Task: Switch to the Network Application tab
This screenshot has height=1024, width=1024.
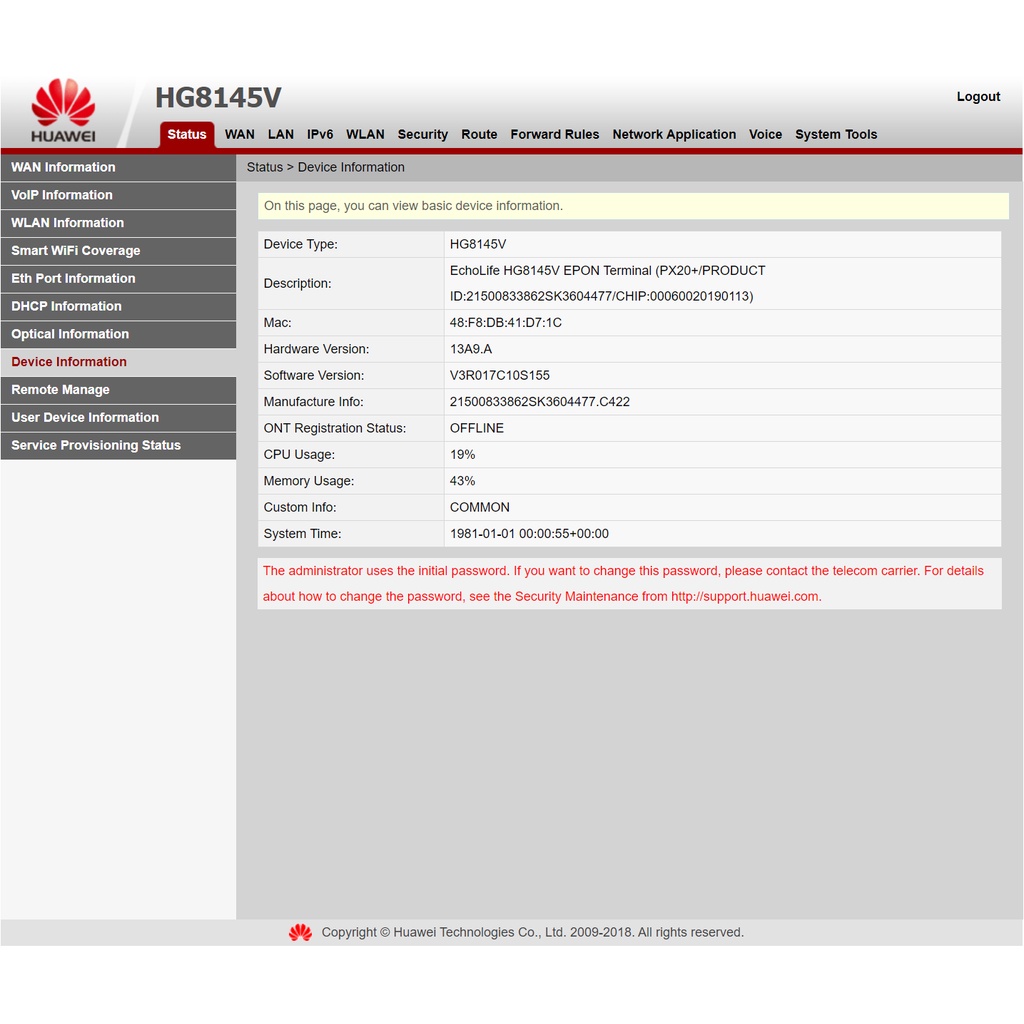Action: pos(673,135)
